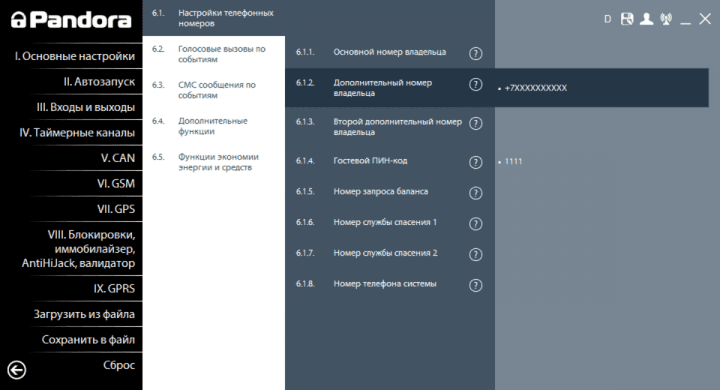The image size is (720, 390).
Task: Open I. Основные настройки section
Action: click(75, 56)
